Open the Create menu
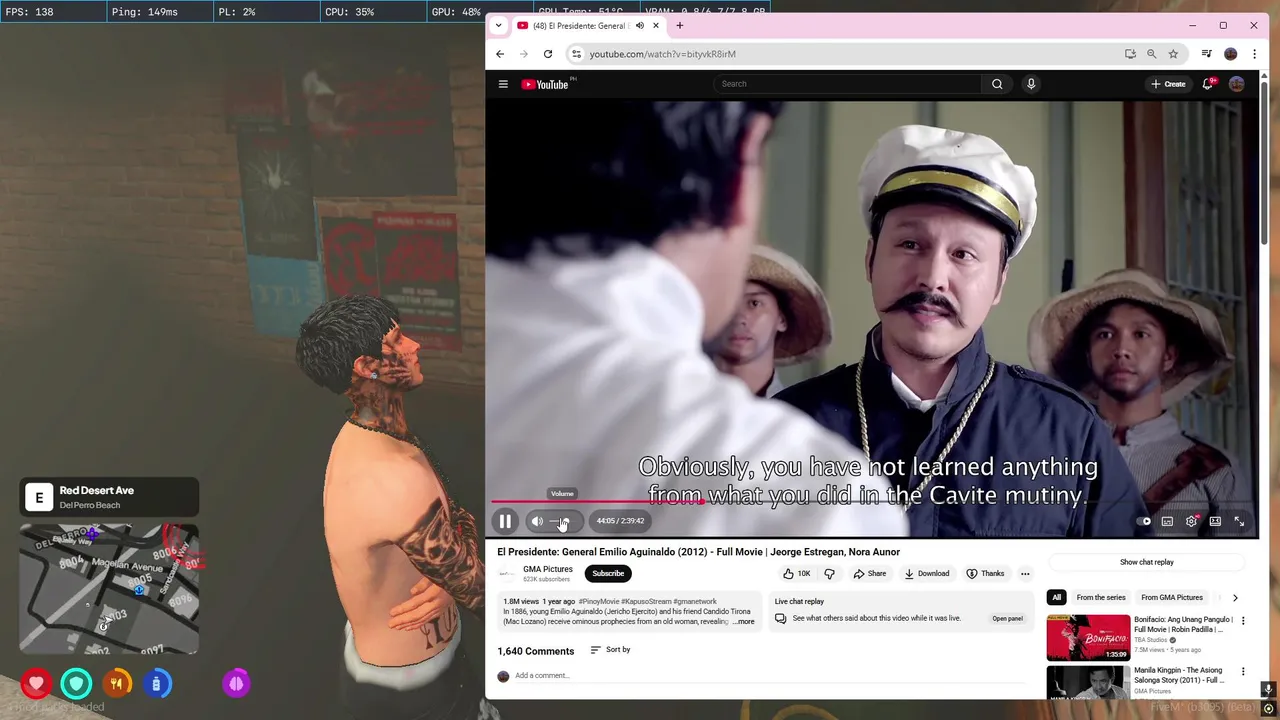 [x=1168, y=84]
